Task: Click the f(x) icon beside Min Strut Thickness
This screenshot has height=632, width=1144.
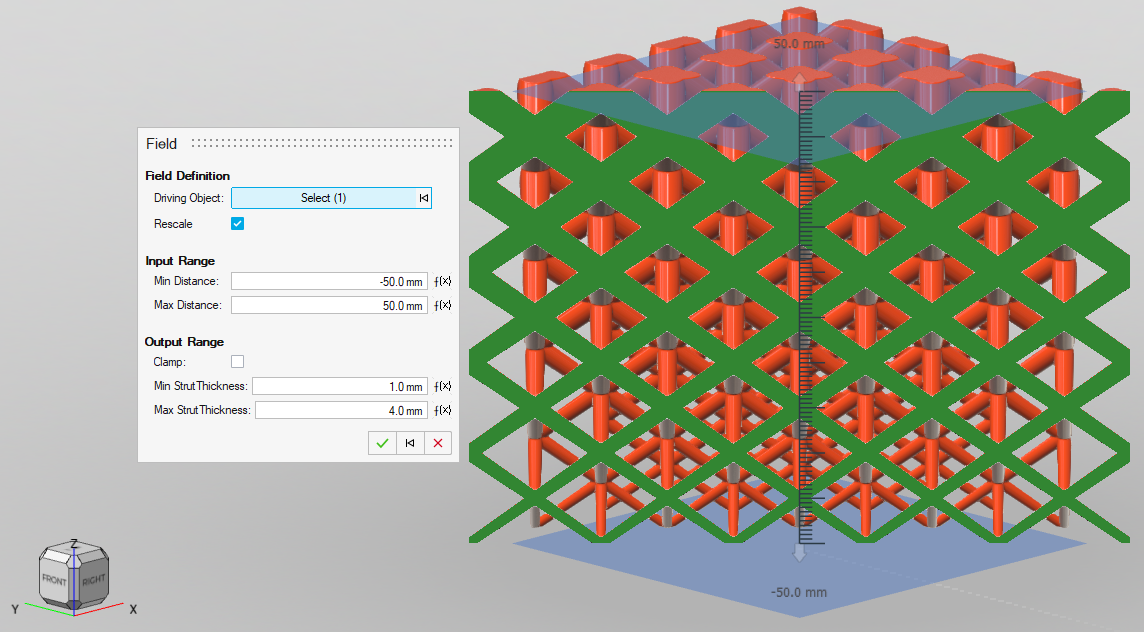Action: [443, 386]
